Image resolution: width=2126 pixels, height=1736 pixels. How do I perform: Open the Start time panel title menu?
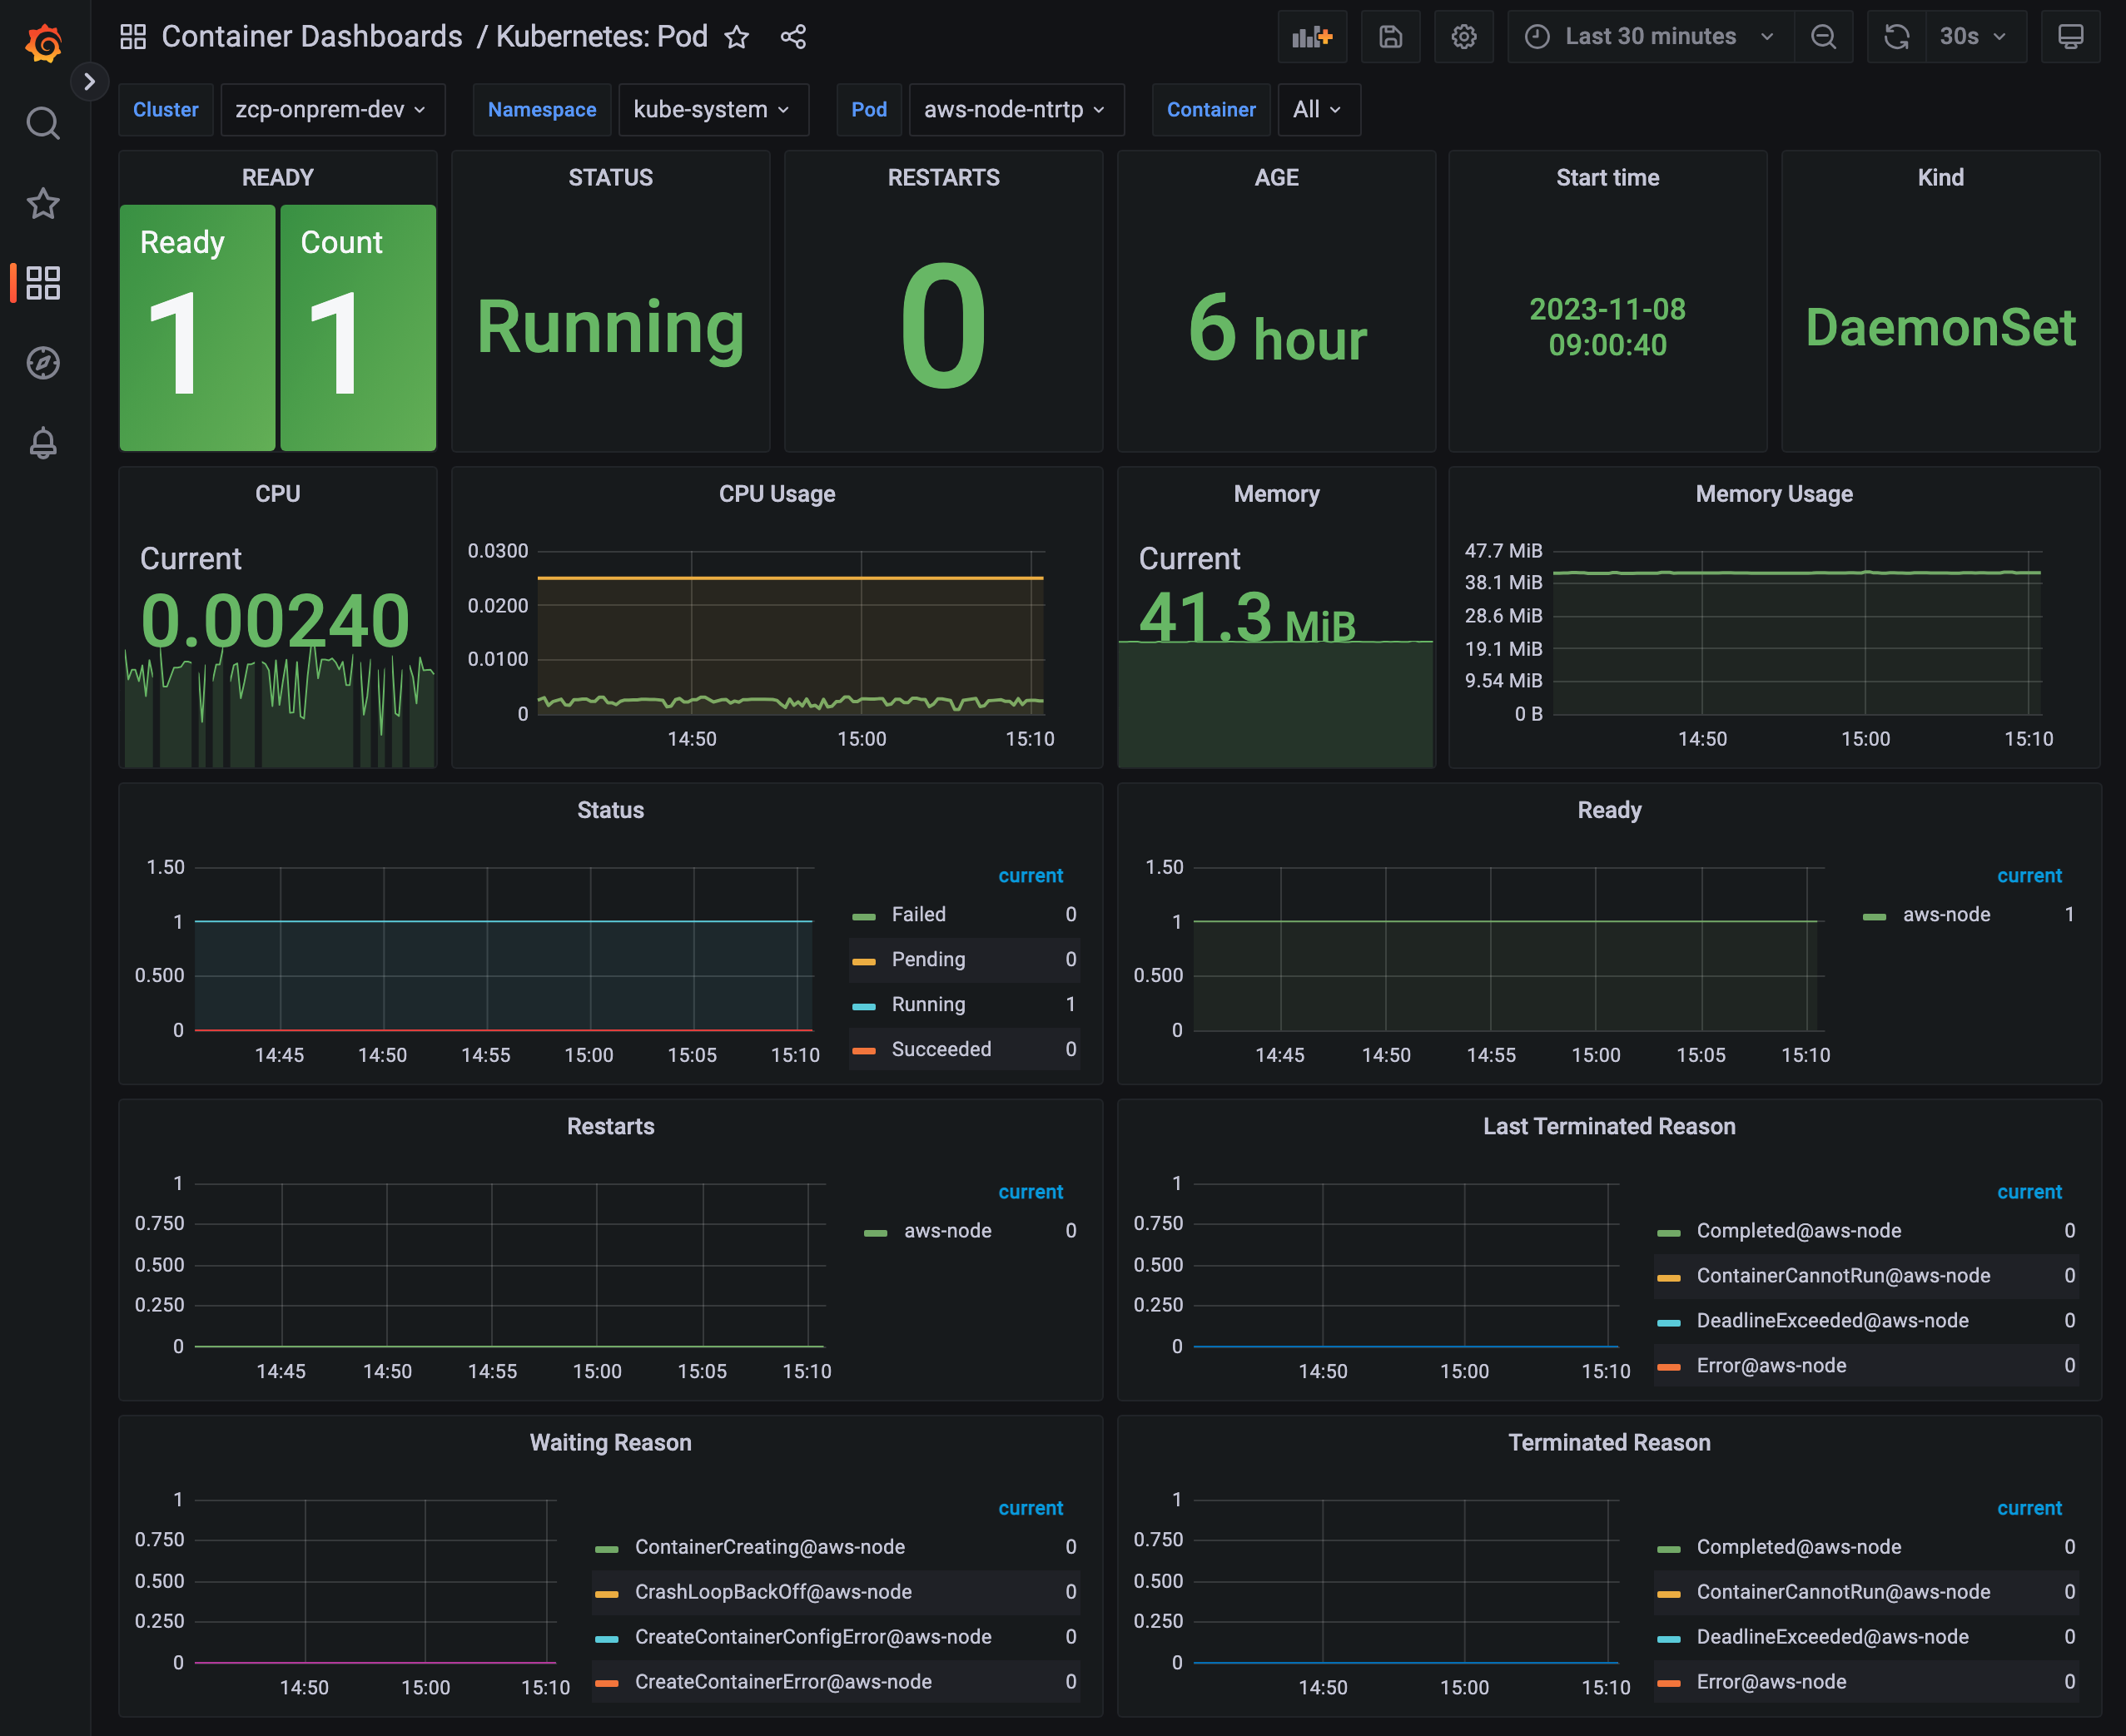click(x=1607, y=178)
